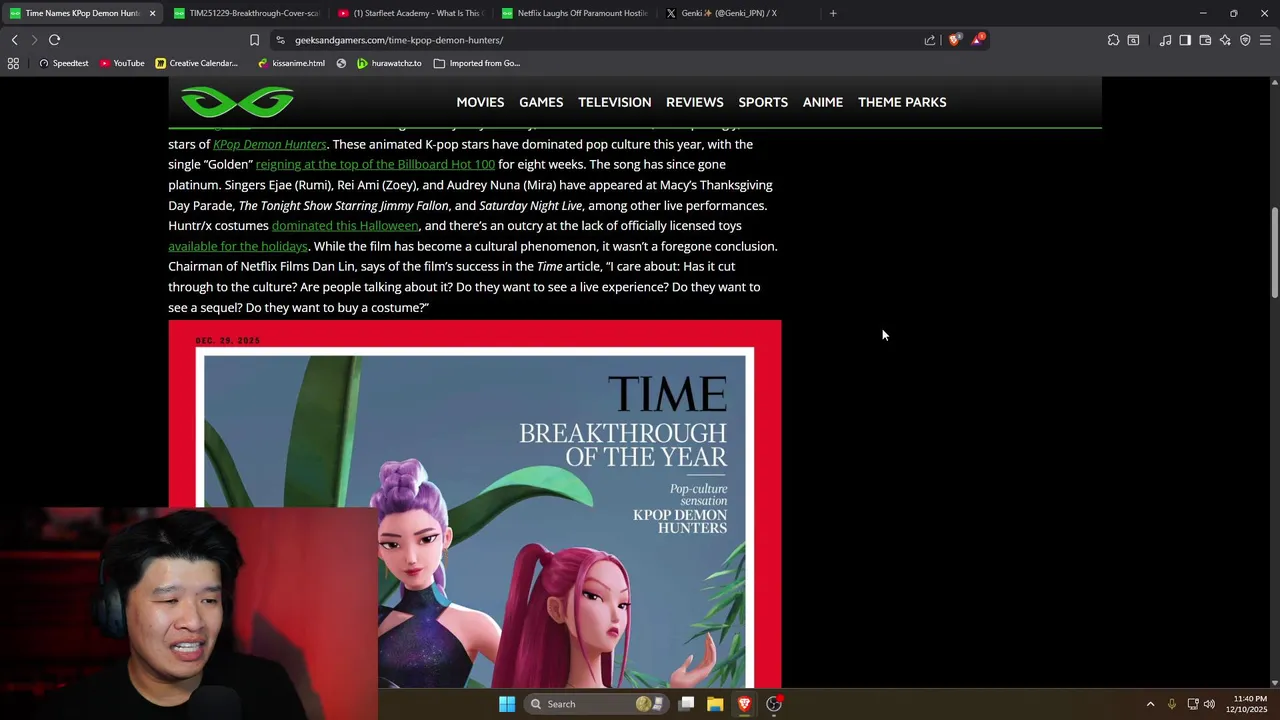Follow the KPop Demon Hunters article link
The height and width of the screenshot is (720, 1280).
click(x=269, y=144)
